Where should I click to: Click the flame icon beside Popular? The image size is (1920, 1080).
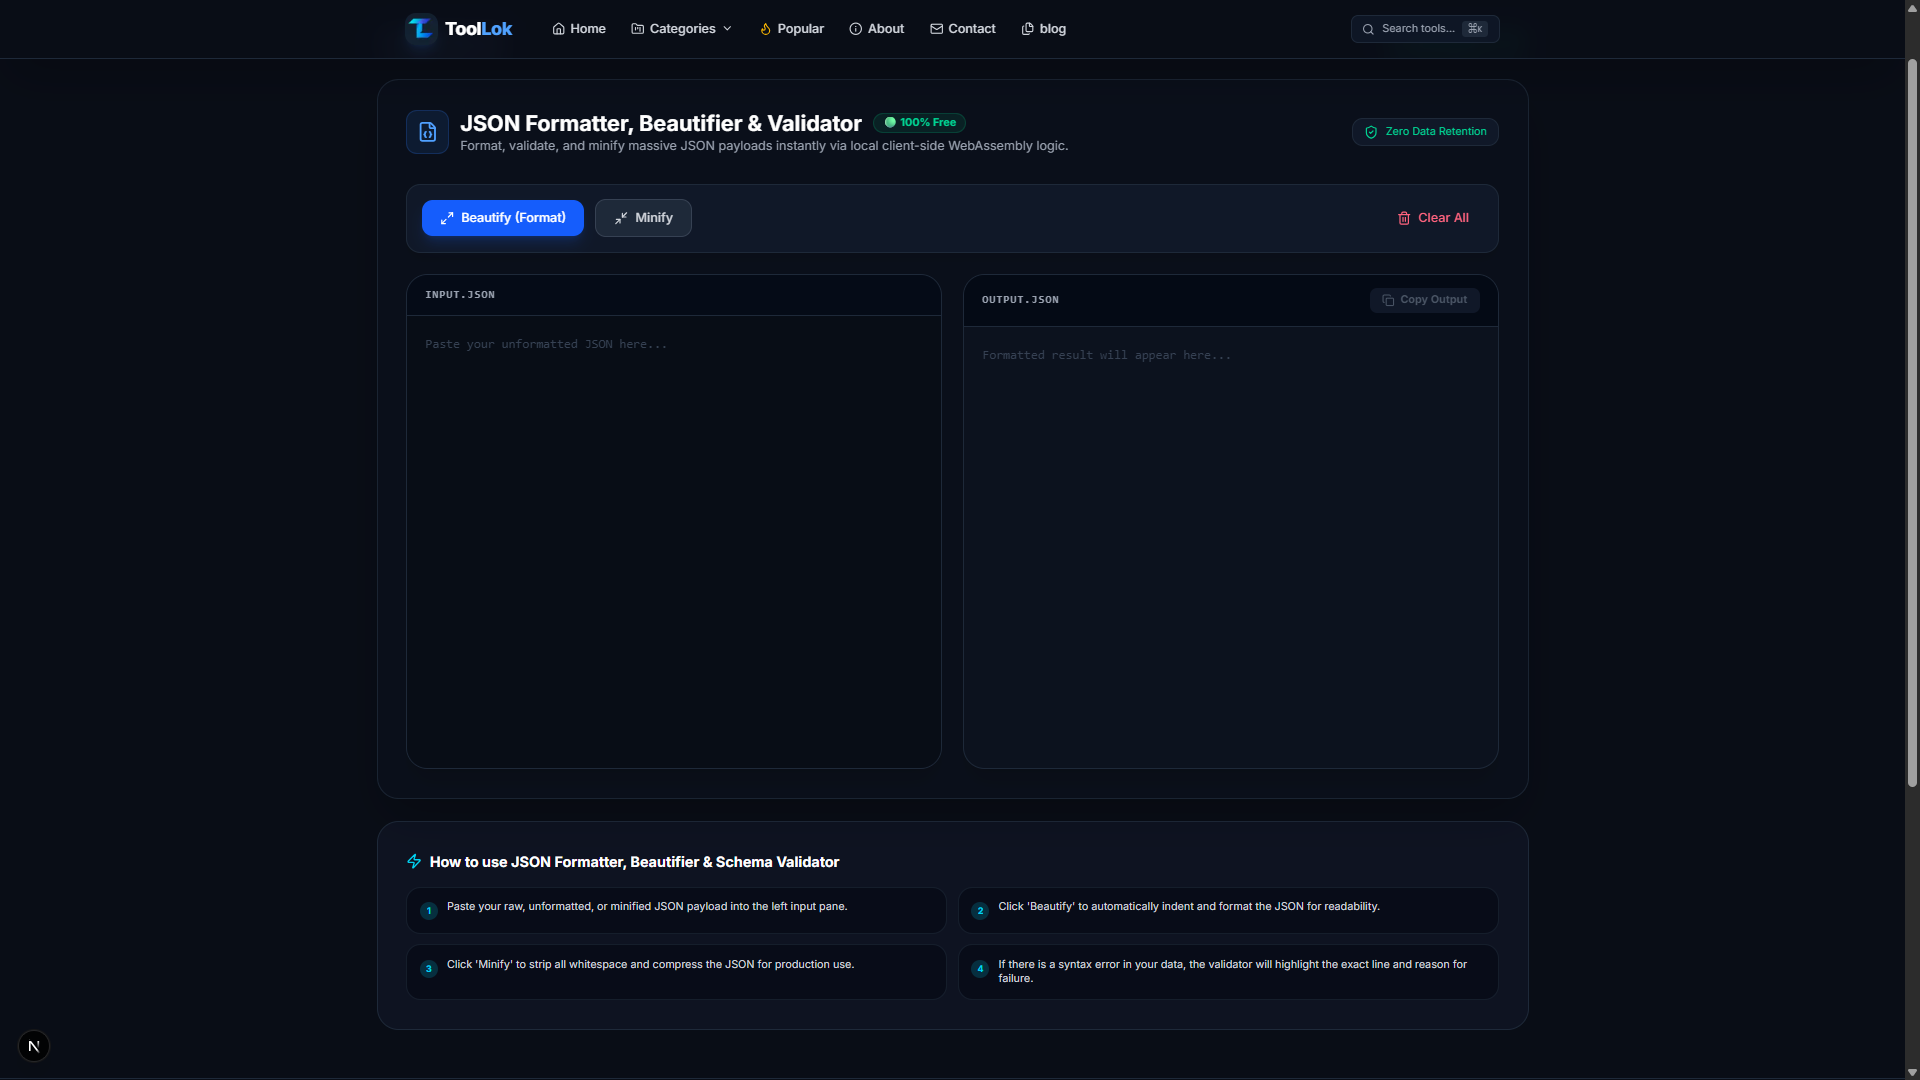coord(765,29)
